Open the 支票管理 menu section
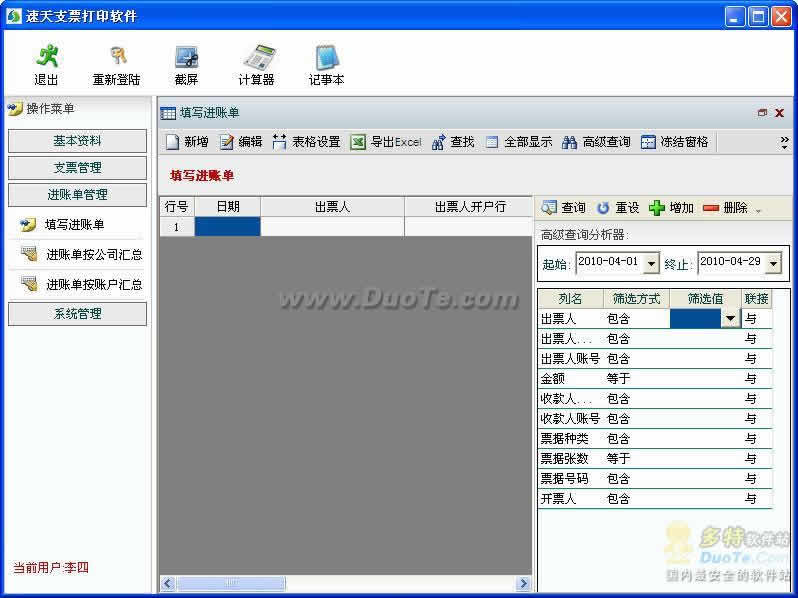The width and height of the screenshot is (798, 598). pos(77,168)
